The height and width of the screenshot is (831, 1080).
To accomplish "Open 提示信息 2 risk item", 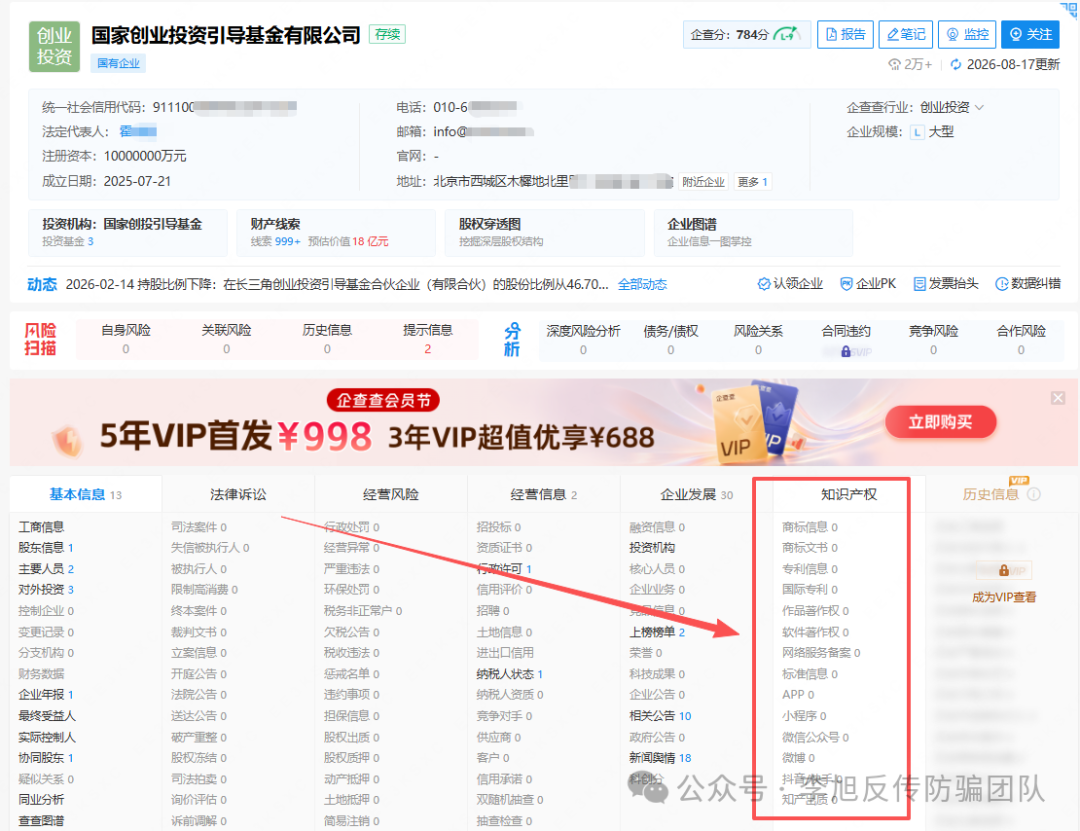I will point(428,339).
